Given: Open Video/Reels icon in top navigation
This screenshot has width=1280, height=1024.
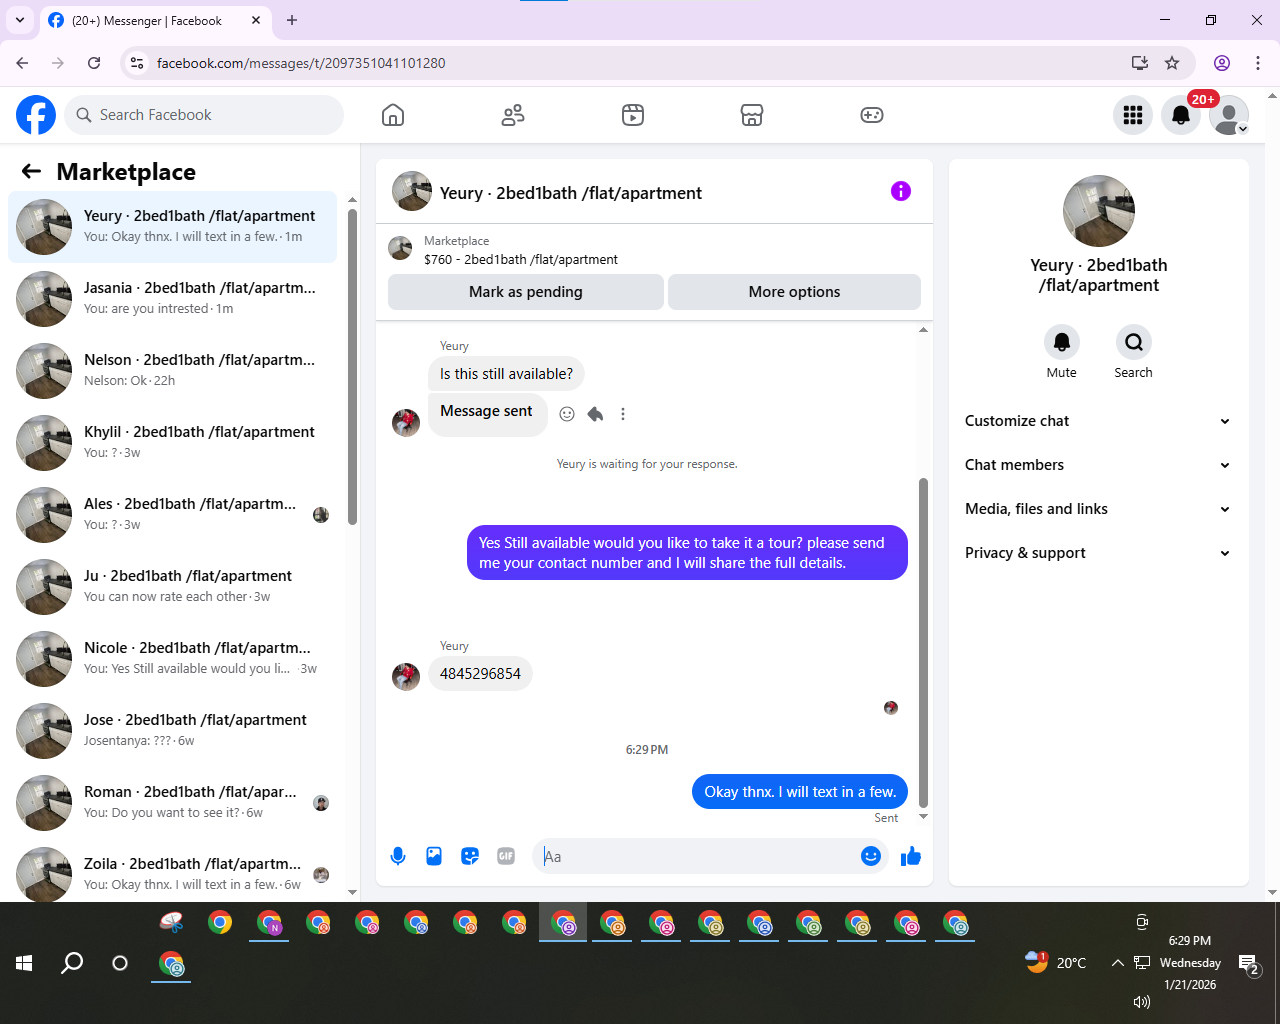Looking at the screenshot, I should pos(633,115).
